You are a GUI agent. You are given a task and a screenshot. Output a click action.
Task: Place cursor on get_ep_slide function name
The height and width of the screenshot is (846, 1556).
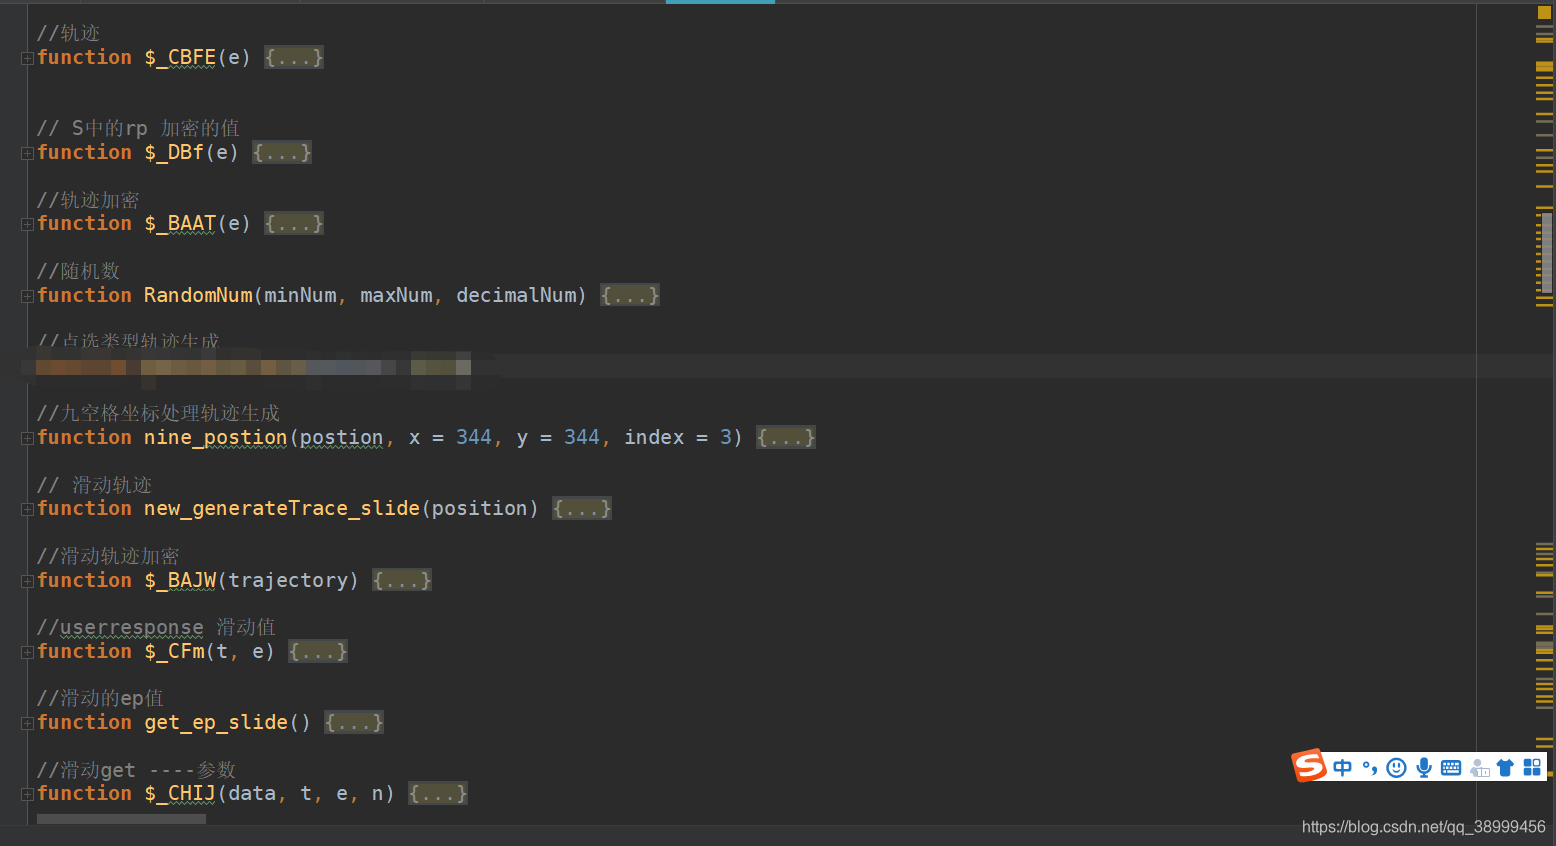click(216, 722)
